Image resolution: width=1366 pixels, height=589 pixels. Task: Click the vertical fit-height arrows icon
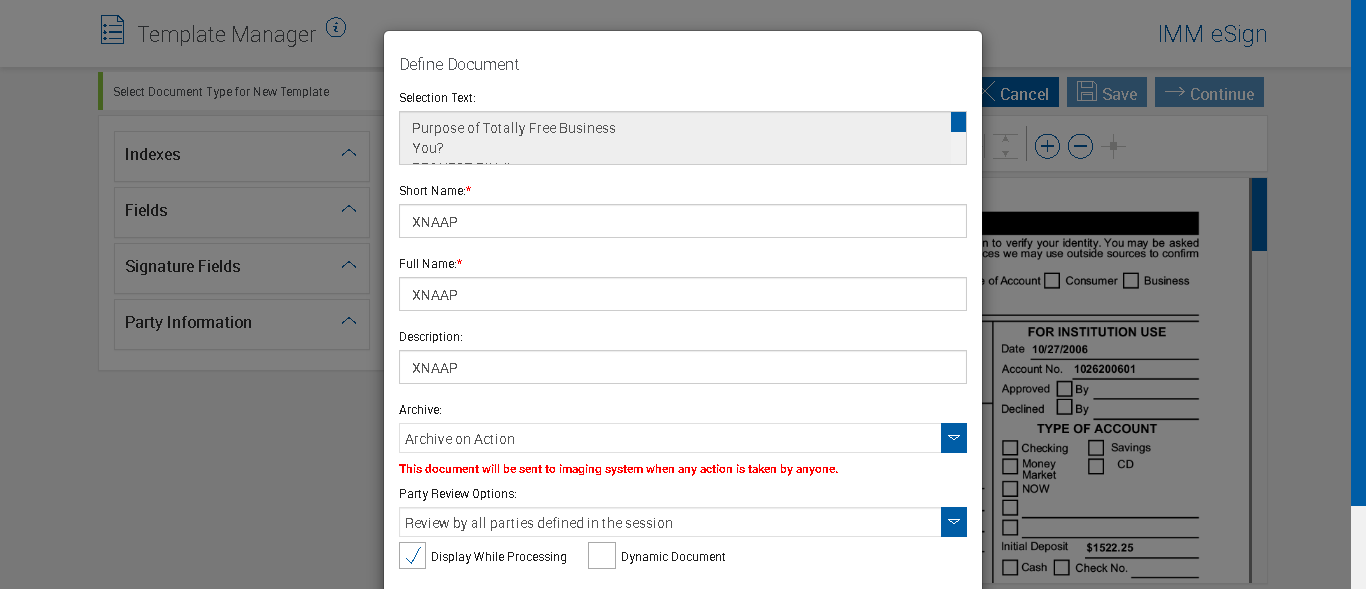coord(1006,147)
